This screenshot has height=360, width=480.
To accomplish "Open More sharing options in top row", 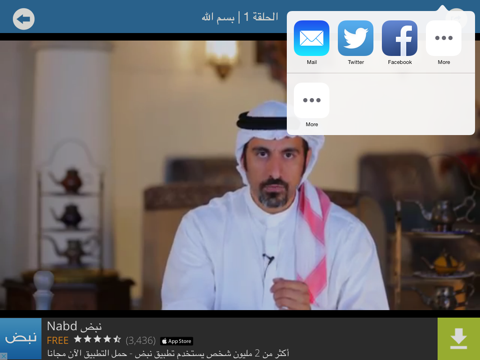I will [x=444, y=38].
